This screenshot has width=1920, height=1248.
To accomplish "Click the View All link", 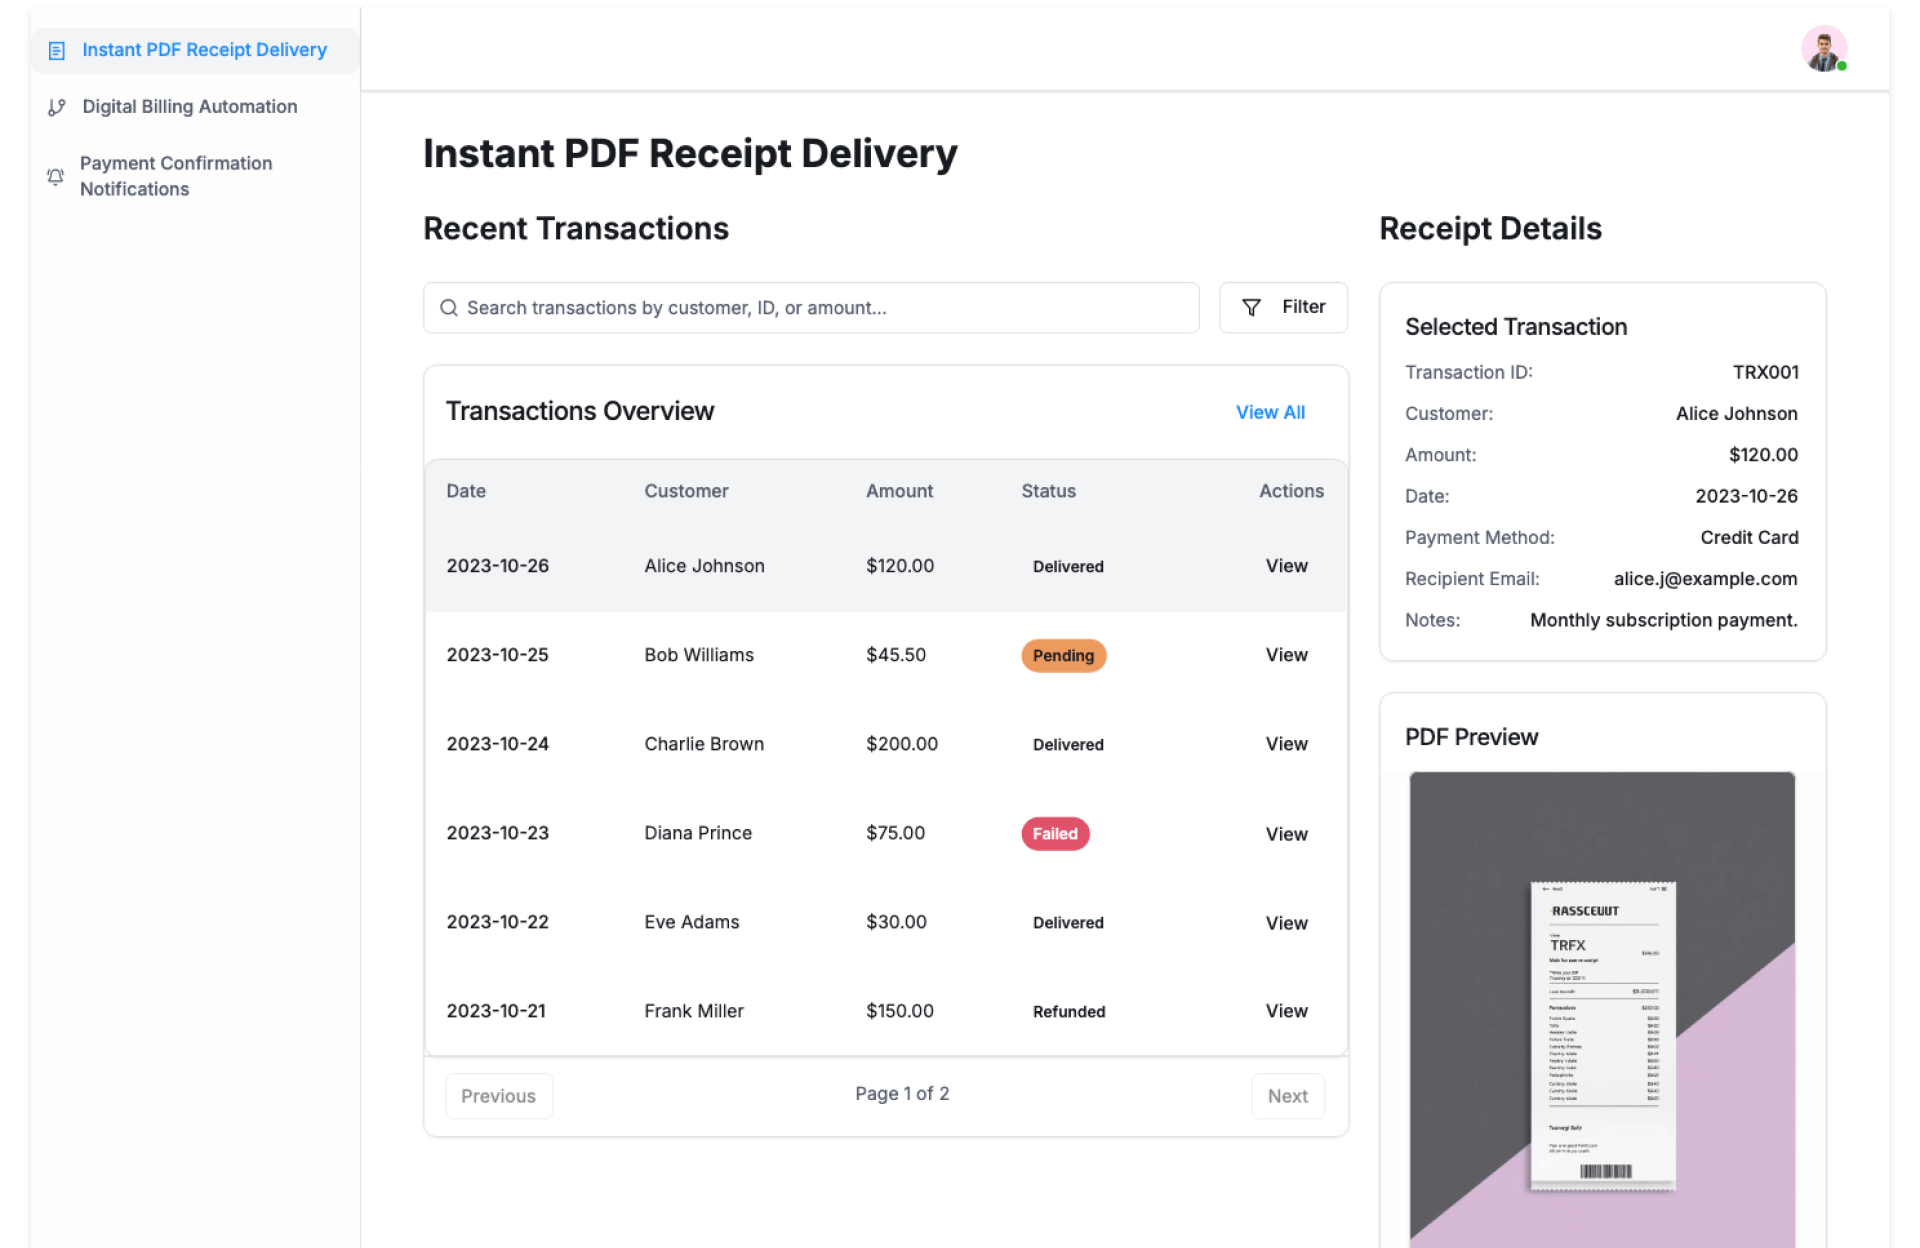I will coord(1270,412).
